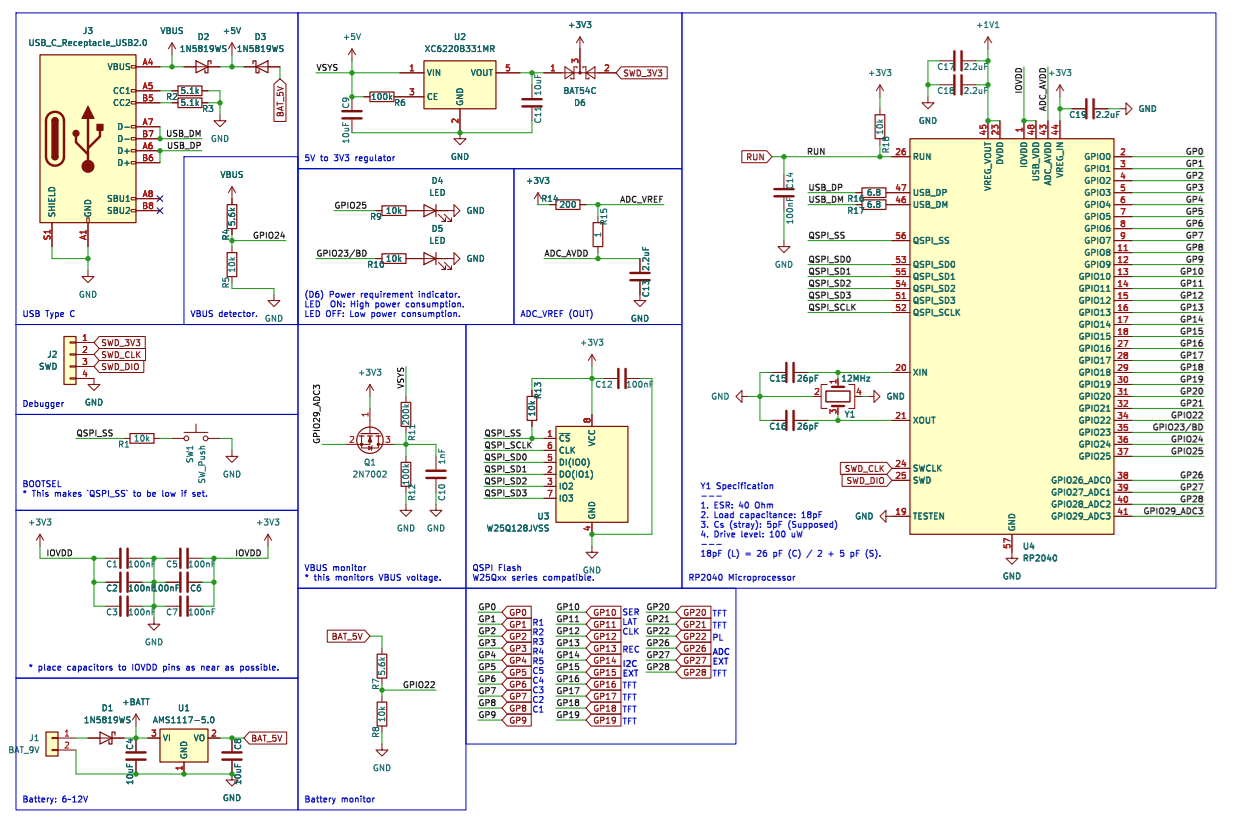
Task: Click the 'BOOTSEL' section label
Action: coord(44,482)
